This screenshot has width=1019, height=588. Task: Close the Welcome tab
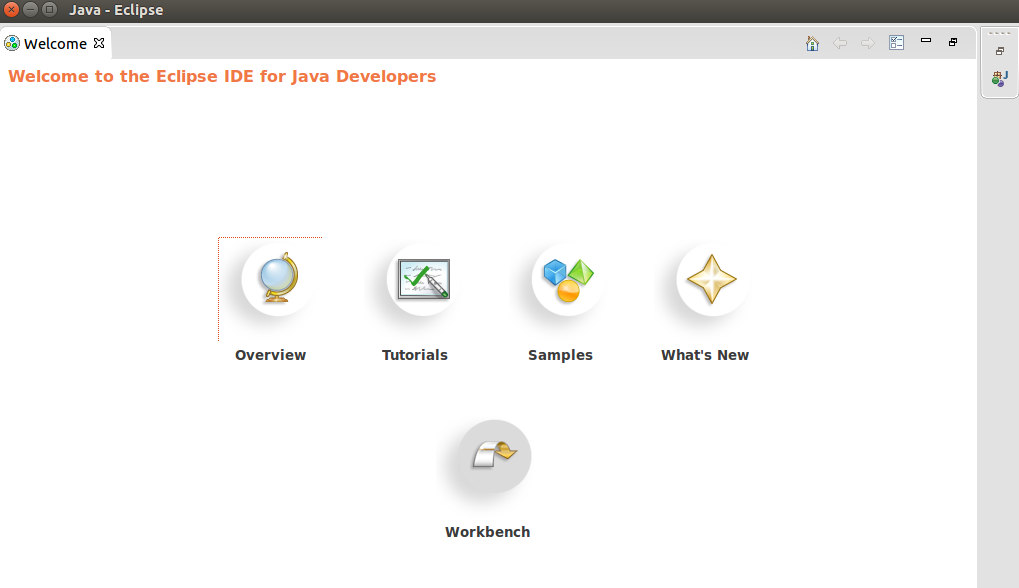click(x=99, y=43)
